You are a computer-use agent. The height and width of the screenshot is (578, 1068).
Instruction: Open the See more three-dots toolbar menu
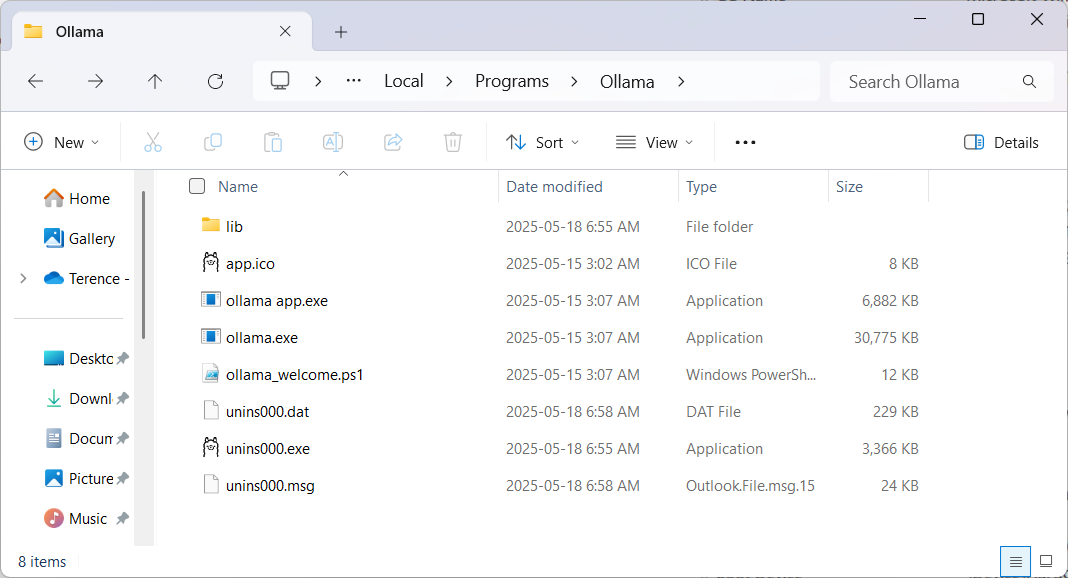745,142
